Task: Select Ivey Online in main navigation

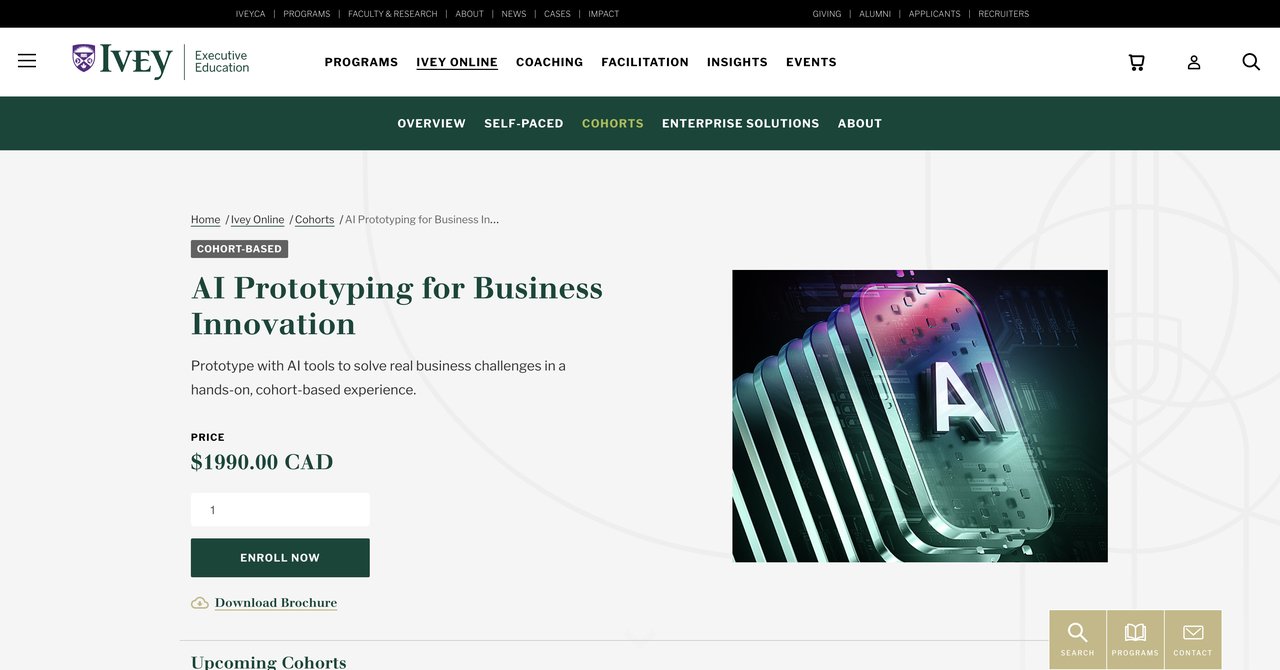Action: (457, 62)
